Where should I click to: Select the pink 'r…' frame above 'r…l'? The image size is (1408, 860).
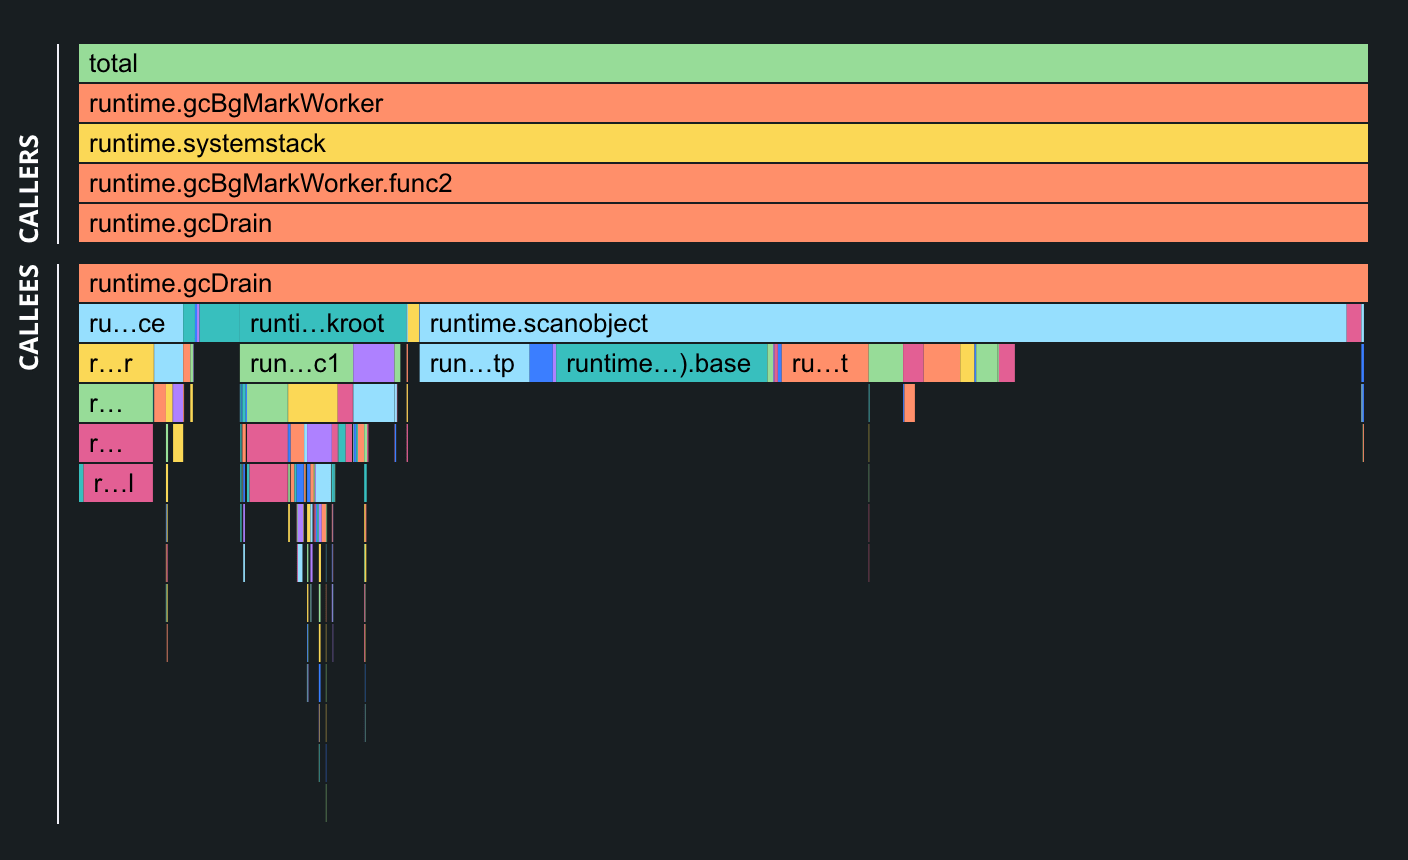click(116, 443)
